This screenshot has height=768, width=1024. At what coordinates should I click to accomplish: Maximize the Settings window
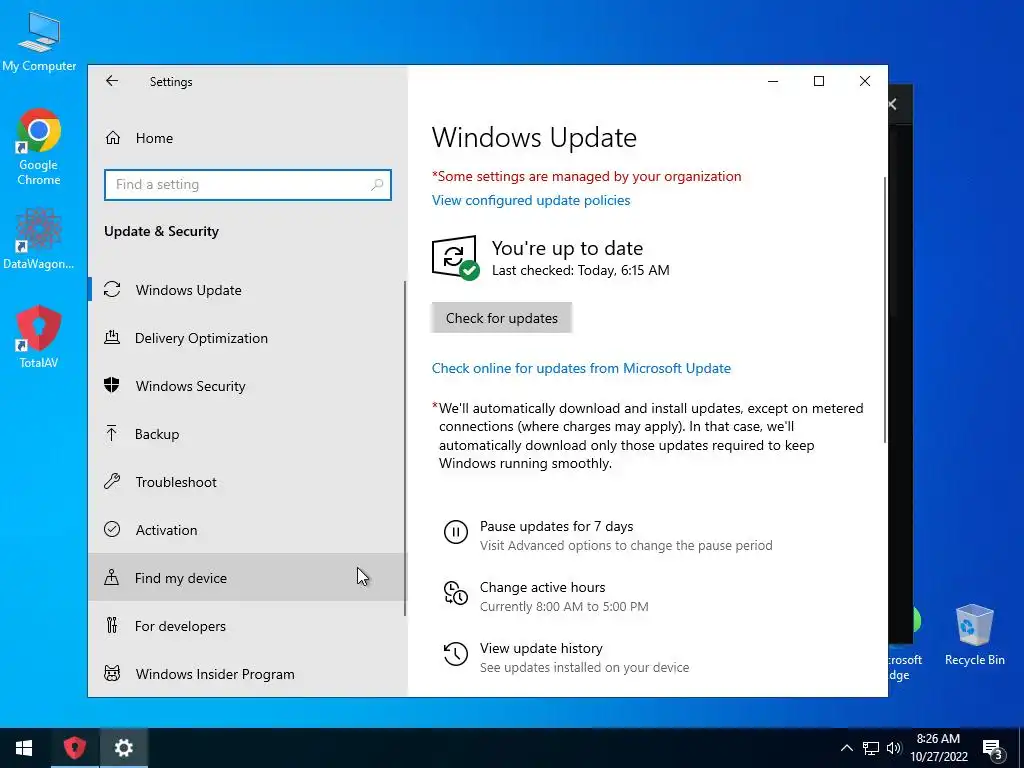point(819,81)
